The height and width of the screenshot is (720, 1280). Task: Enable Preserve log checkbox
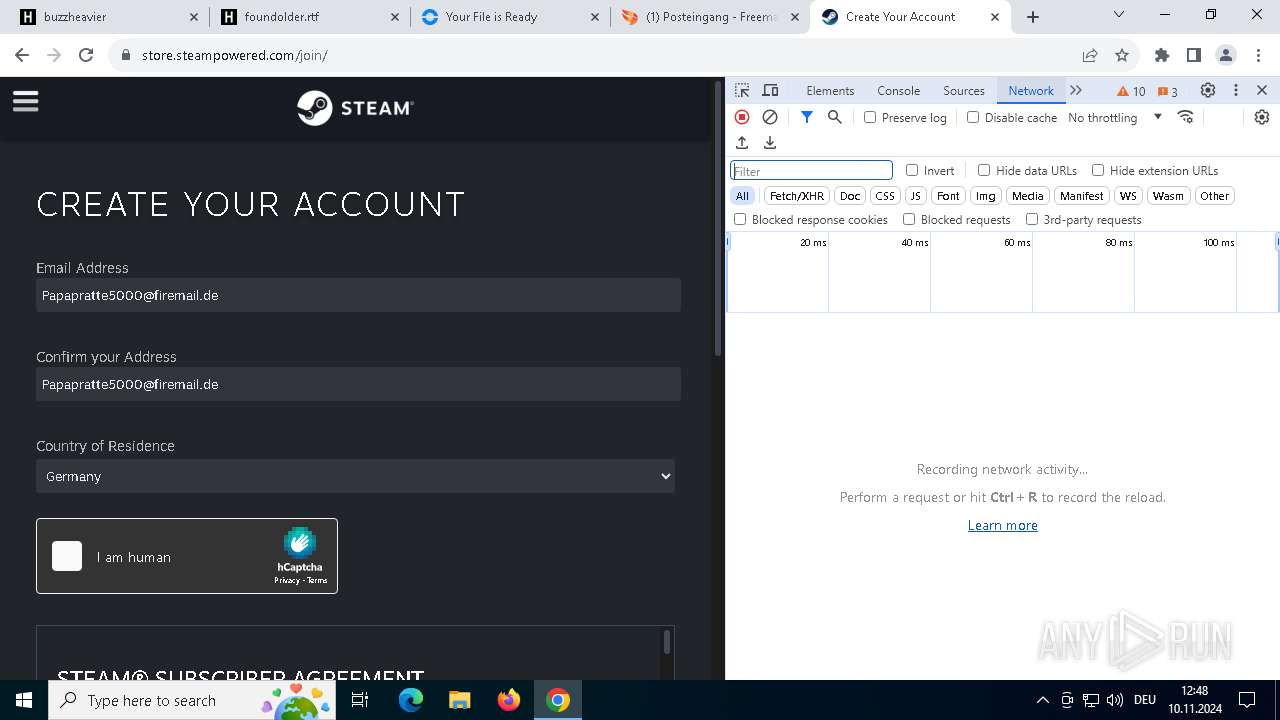tap(870, 117)
